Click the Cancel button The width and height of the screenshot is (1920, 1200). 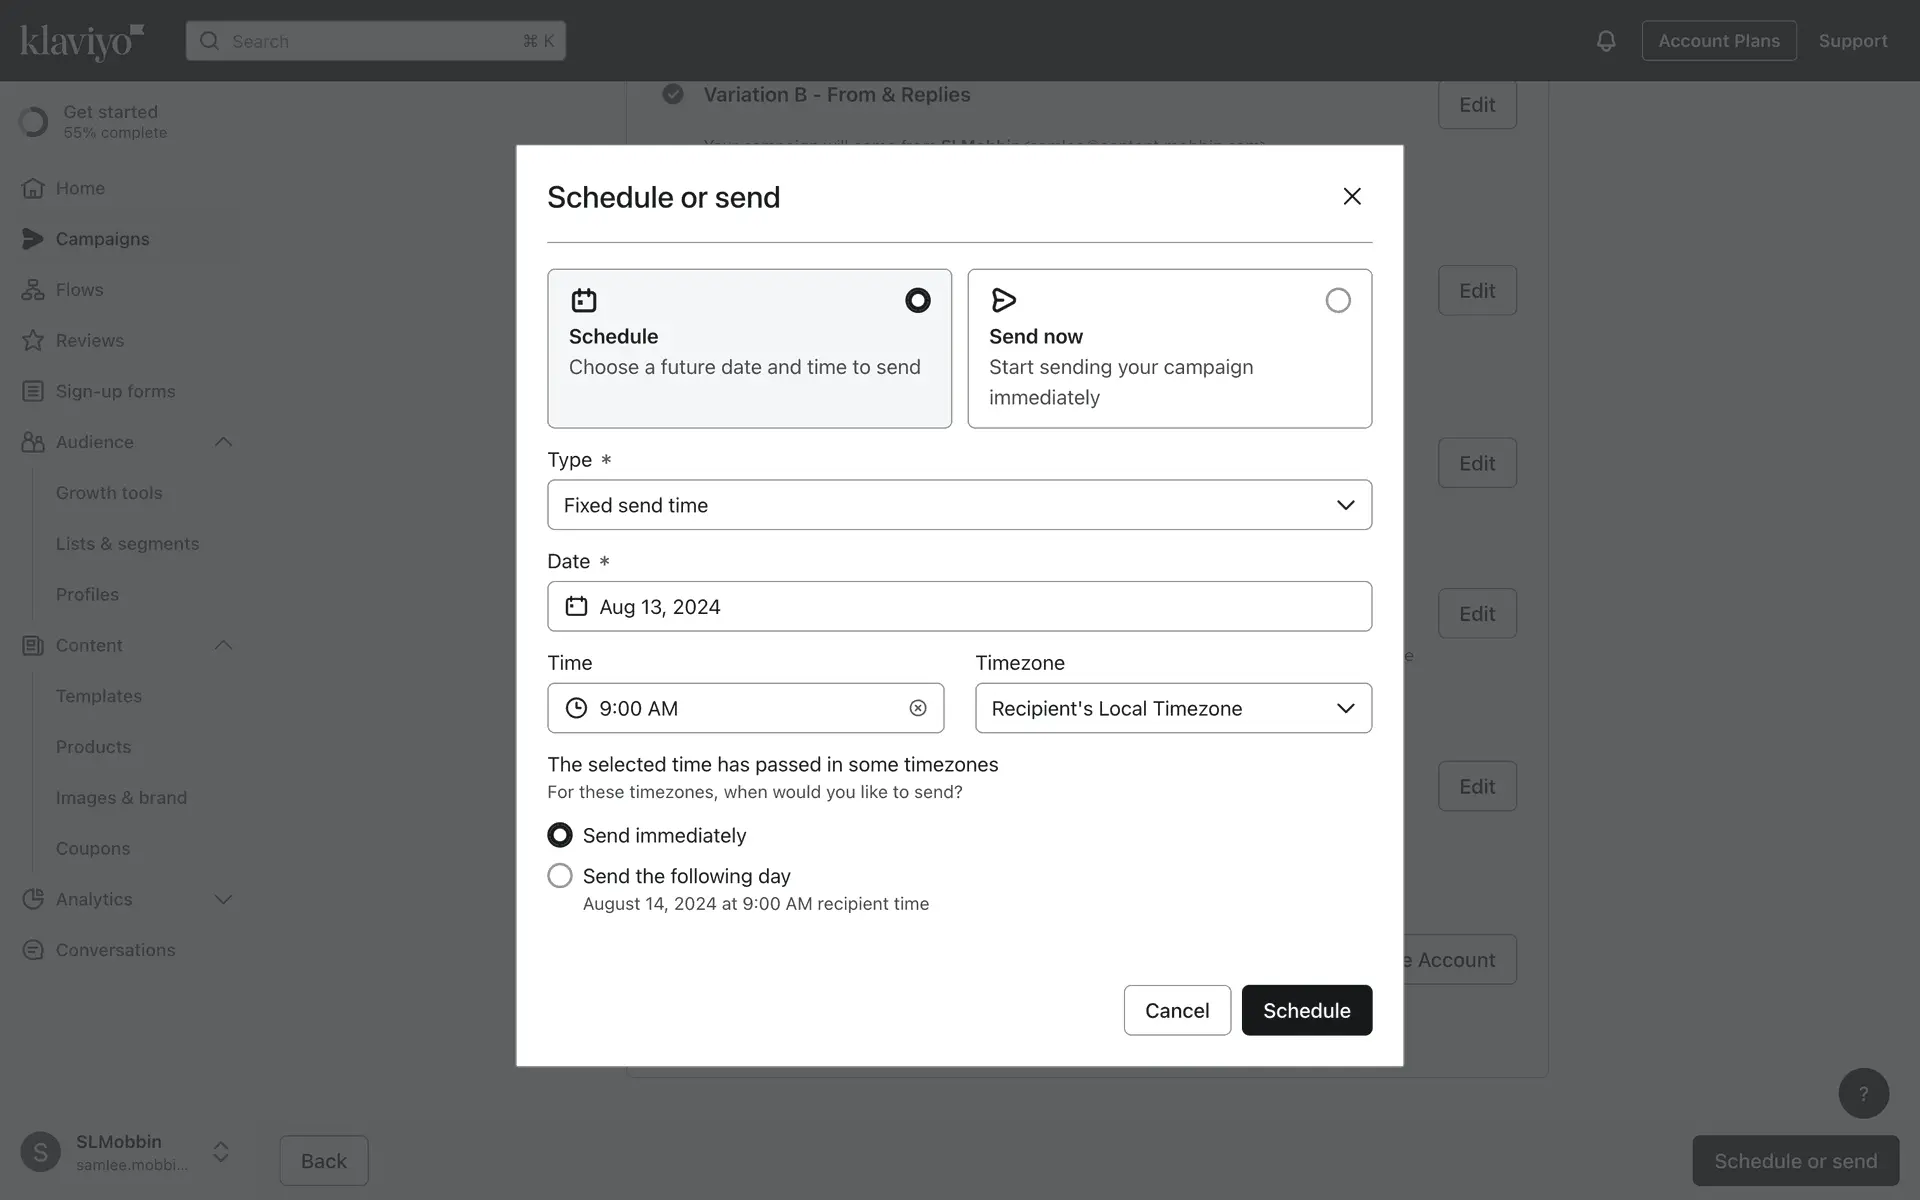tap(1176, 1010)
